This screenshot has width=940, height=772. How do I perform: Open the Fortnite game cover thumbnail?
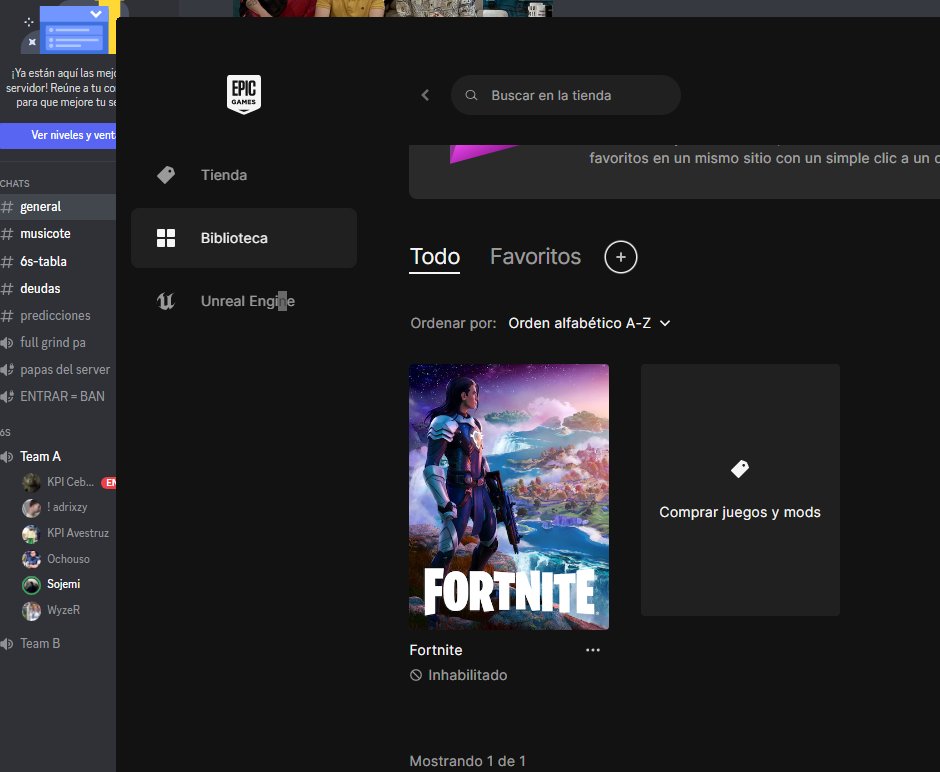pyautogui.click(x=508, y=497)
